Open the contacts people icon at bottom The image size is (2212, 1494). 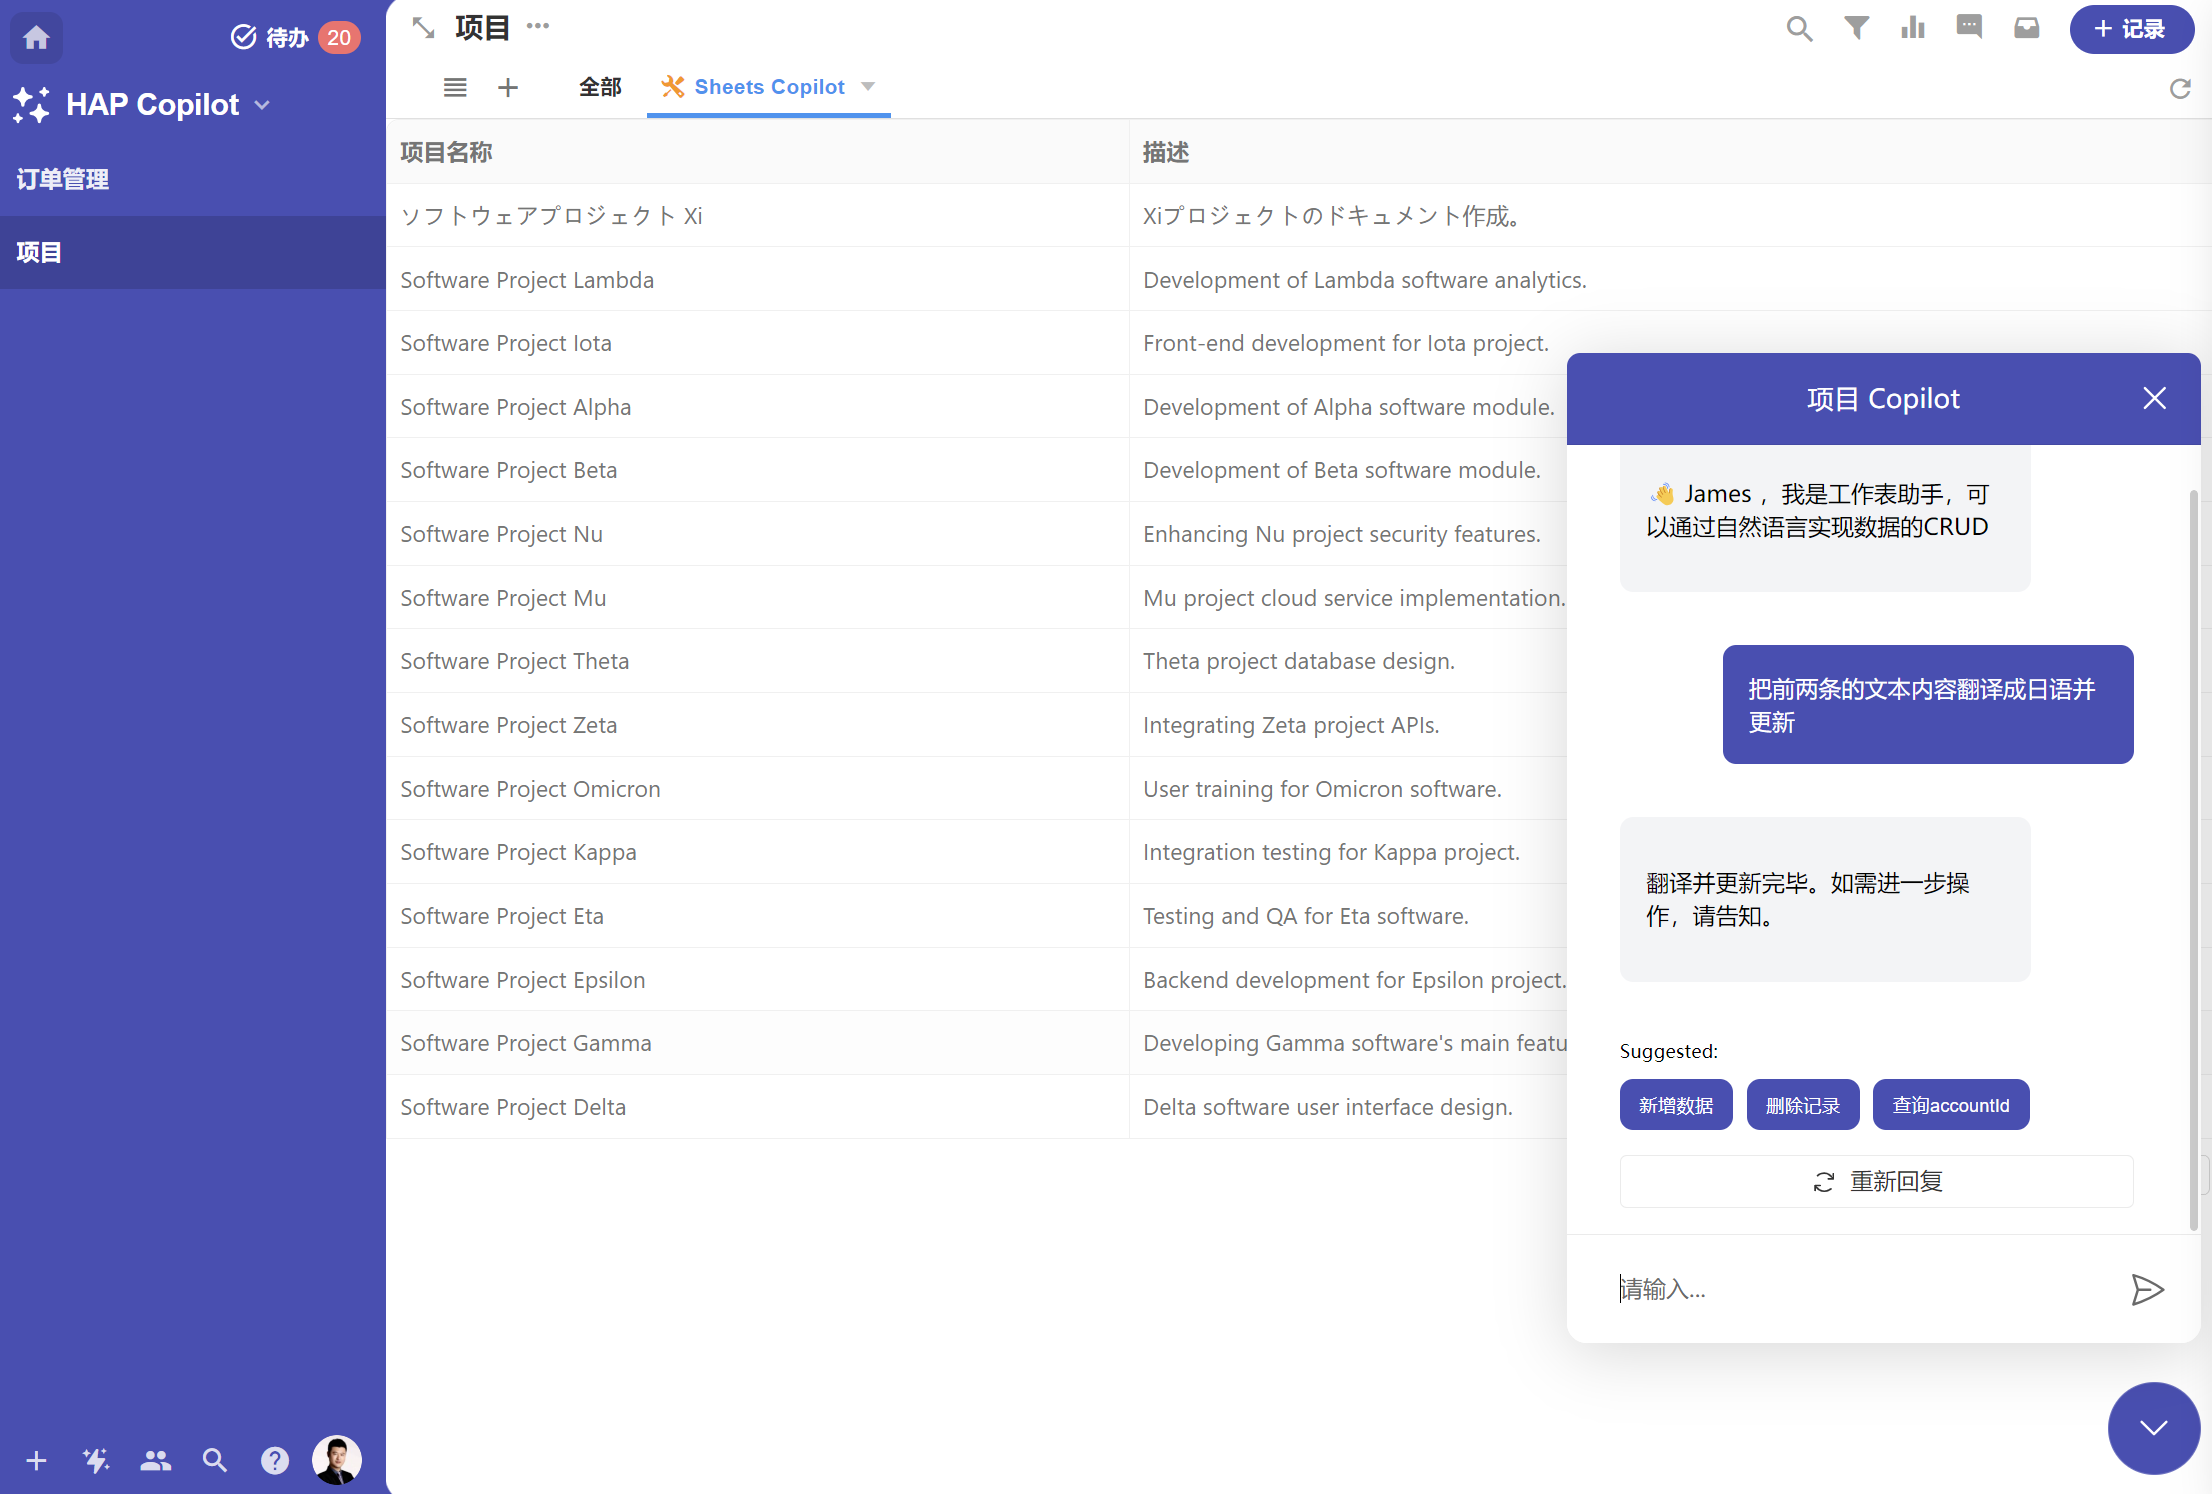pos(155,1461)
